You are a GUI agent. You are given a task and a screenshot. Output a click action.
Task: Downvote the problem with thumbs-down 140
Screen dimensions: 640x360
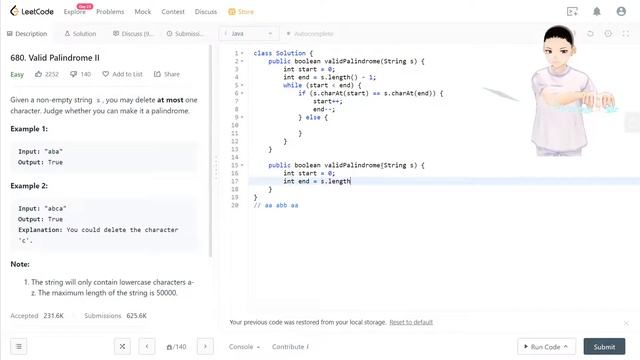point(73,74)
